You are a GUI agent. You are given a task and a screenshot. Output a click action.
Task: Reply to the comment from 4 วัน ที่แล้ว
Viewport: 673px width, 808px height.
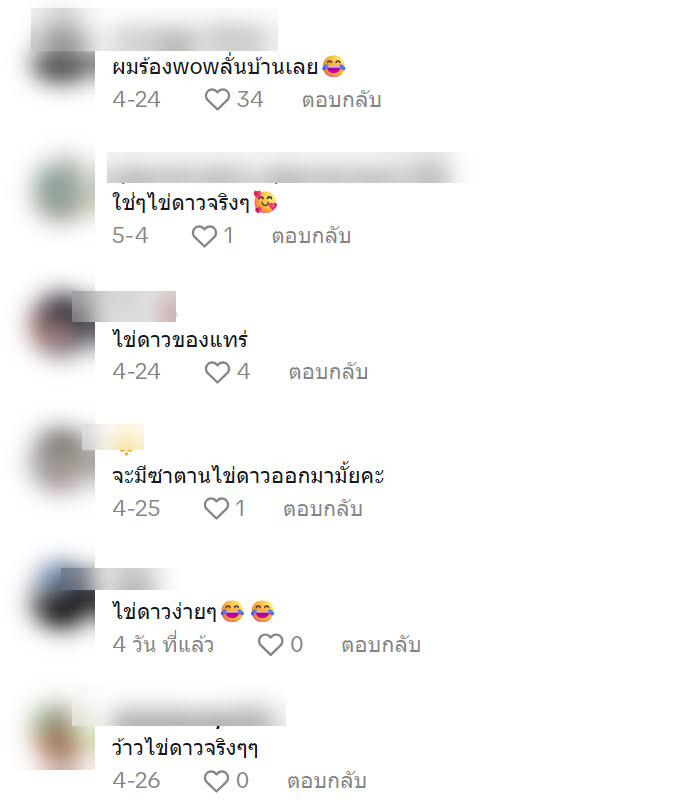[381, 645]
